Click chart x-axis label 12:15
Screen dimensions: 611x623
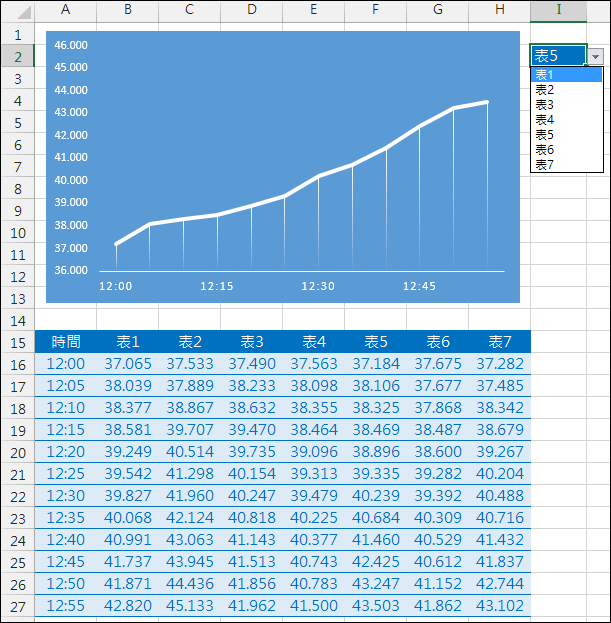click(217, 286)
